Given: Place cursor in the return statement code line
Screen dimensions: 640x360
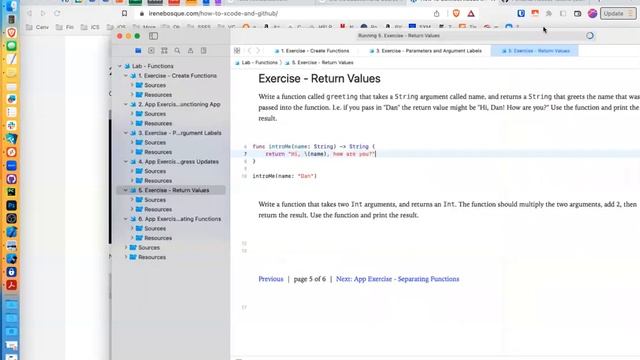Looking at the screenshot, I should (x=320, y=154).
